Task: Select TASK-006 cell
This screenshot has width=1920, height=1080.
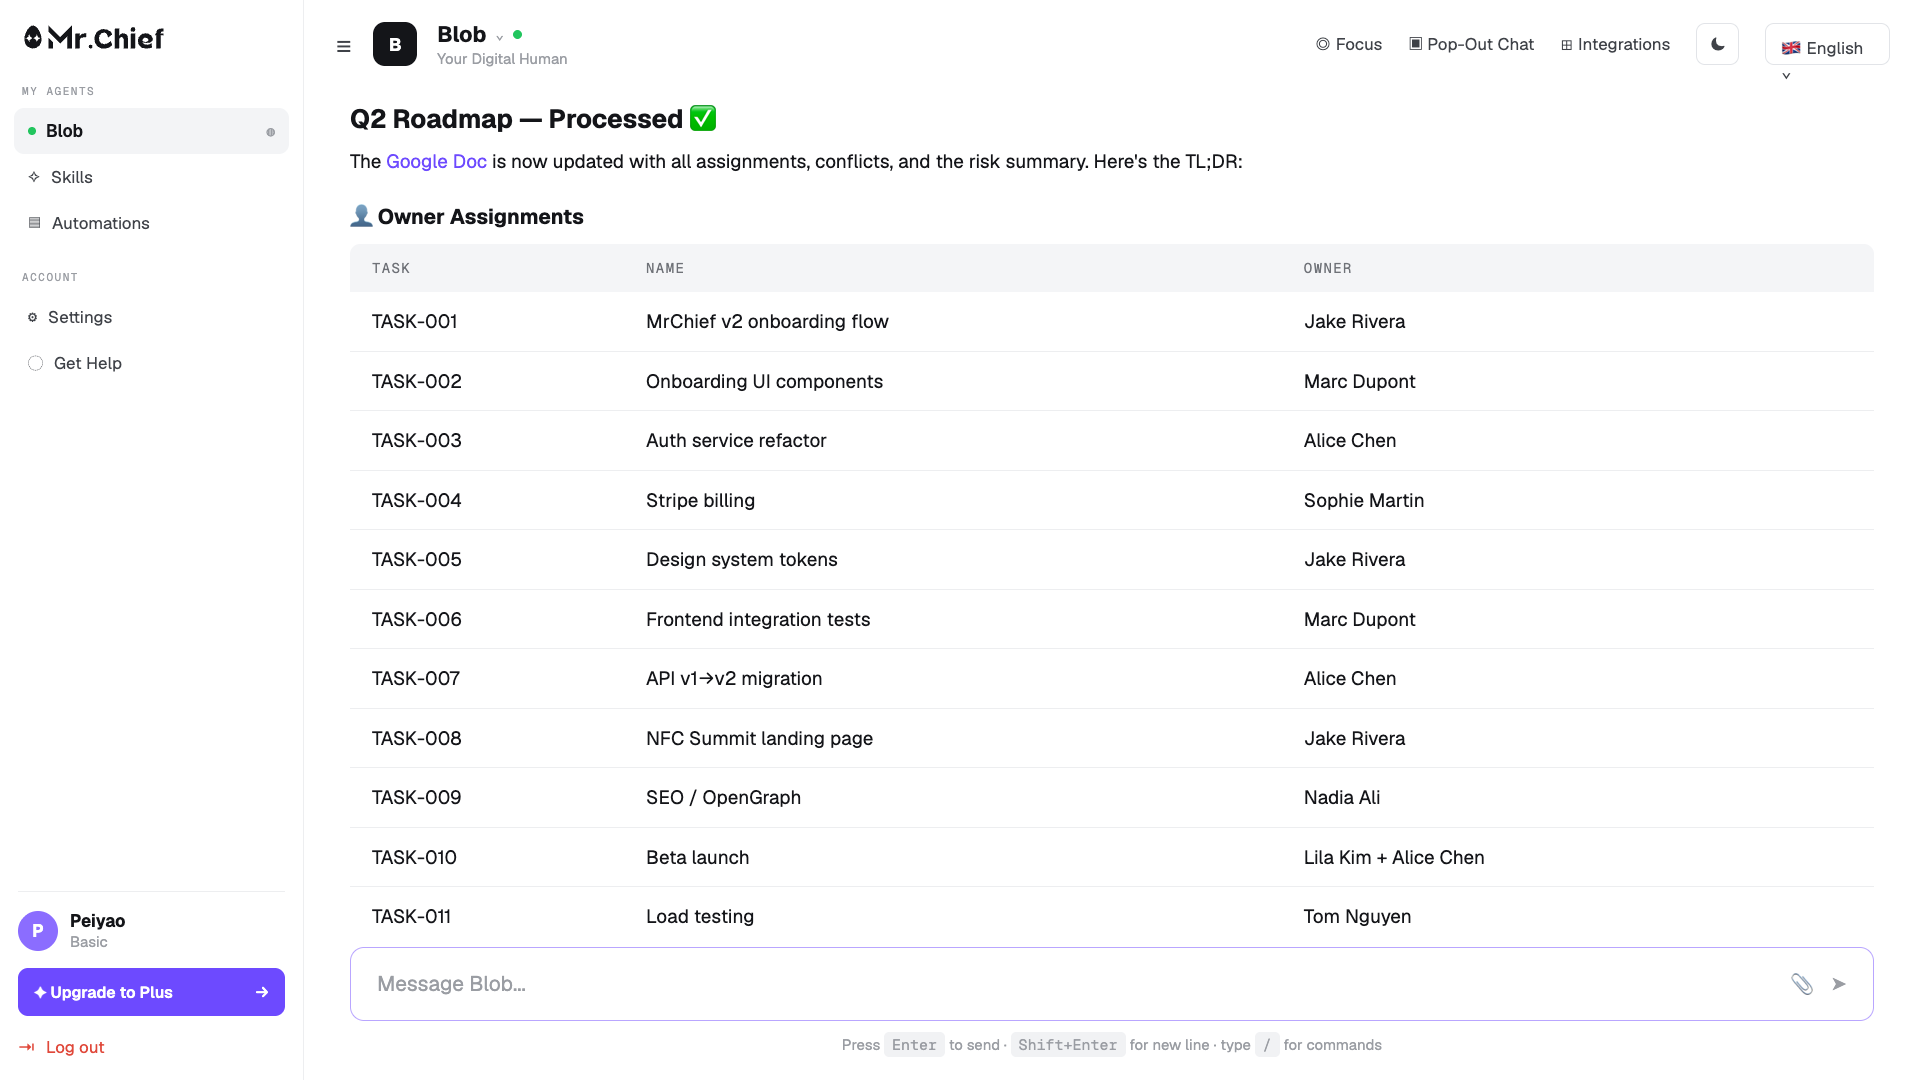Action: pyautogui.click(x=416, y=619)
